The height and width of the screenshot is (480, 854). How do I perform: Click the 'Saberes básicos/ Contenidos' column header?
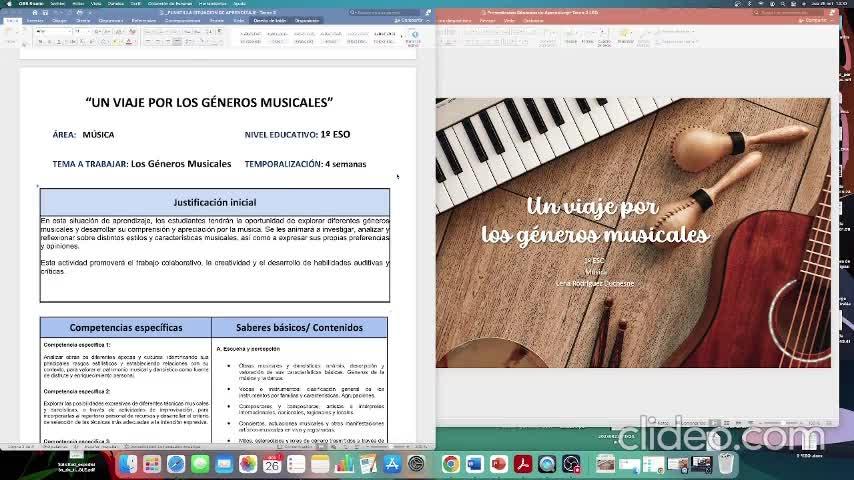click(300, 327)
